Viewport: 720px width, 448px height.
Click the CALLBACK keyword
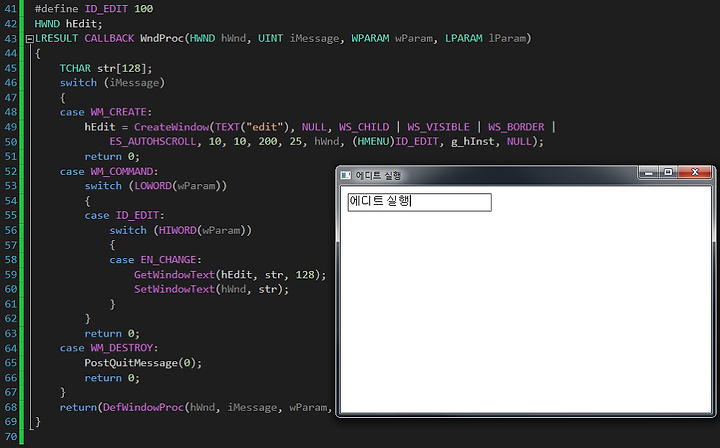click(109, 38)
